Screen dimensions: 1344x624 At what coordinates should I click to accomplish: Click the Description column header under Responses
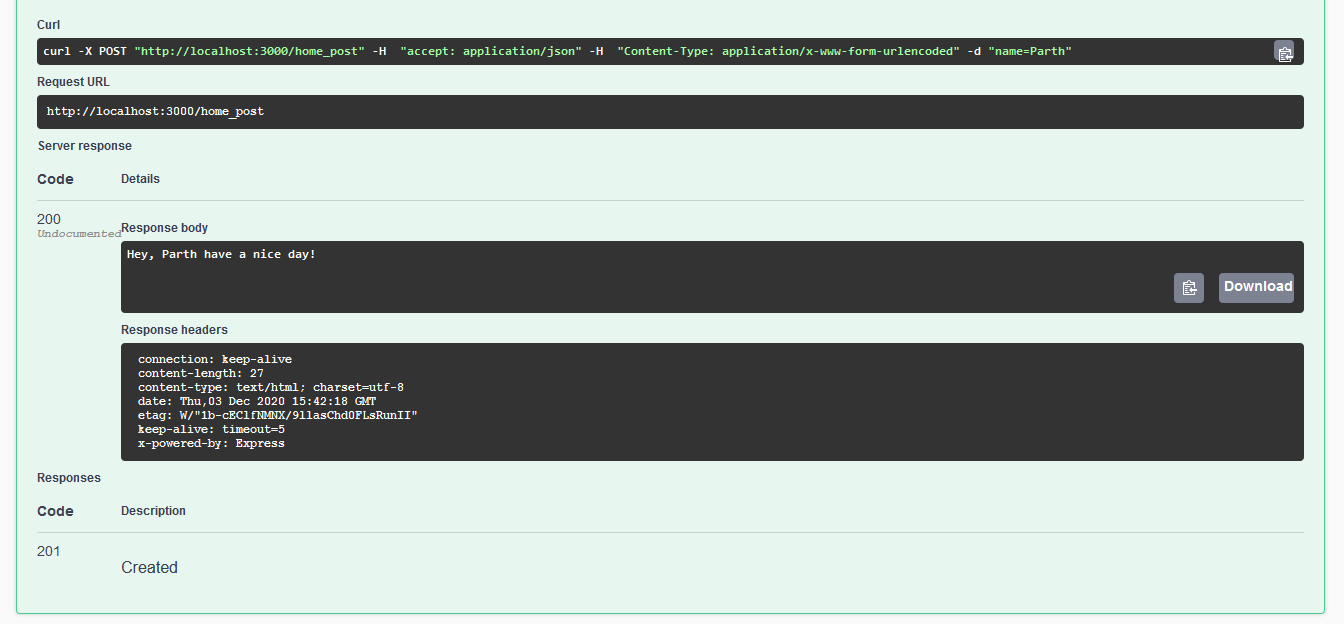[x=153, y=511]
